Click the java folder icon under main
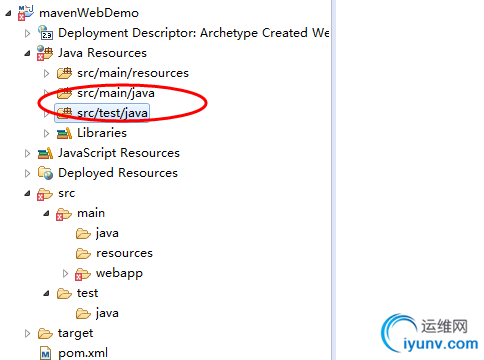This screenshot has width=484, height=360. pos(83,233)
